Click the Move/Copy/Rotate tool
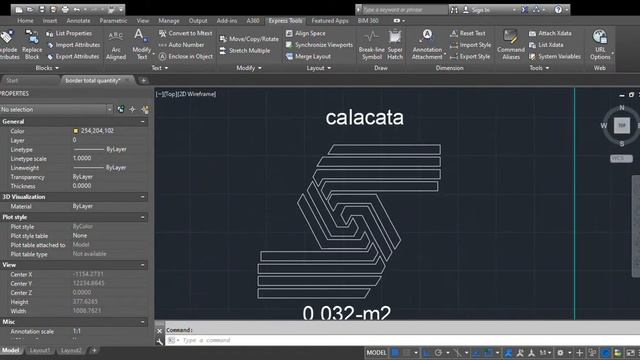Viewport: 640px width, 360px height. click(249, 39)
